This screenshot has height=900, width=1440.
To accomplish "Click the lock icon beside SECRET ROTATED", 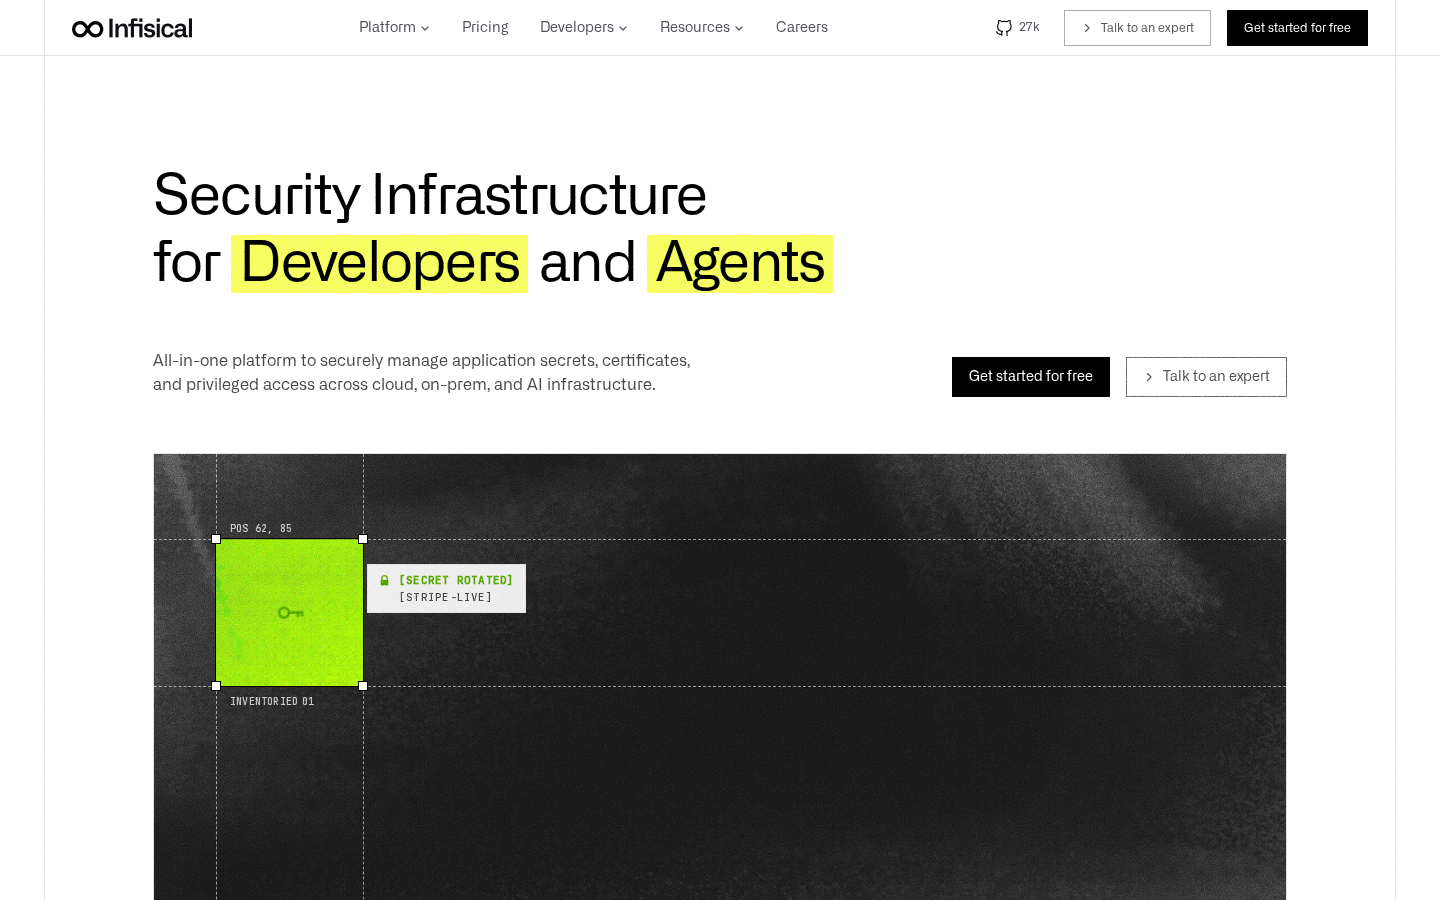I will (384, 580).
